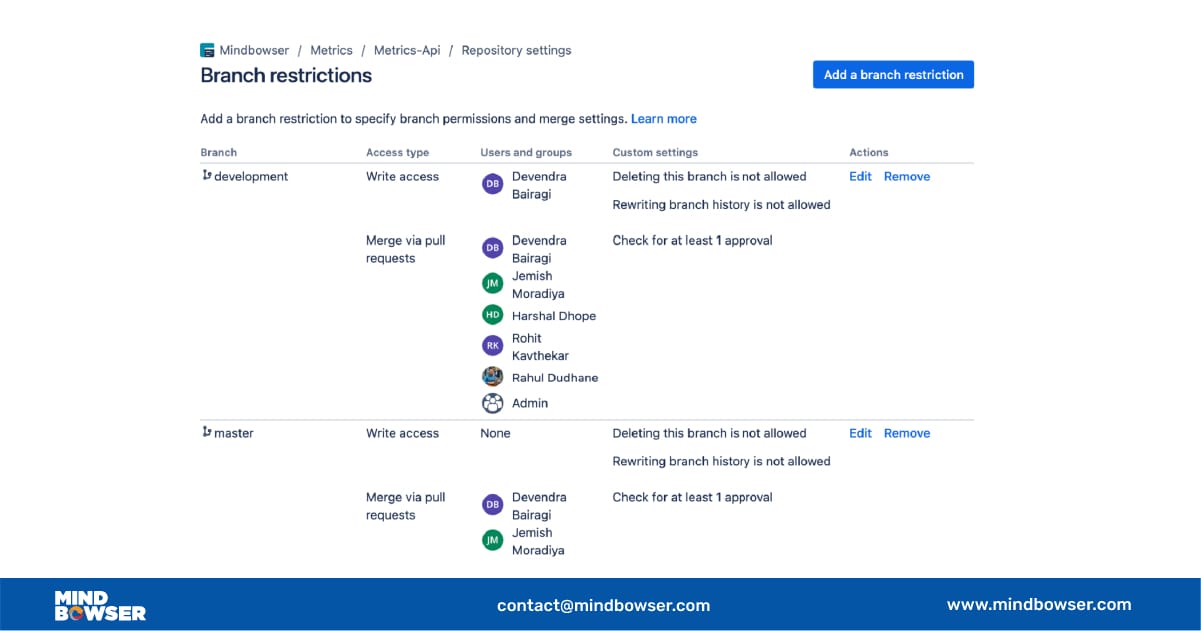Click Rahul Dudhane's profile photo avatar
The width and height of the screenshot is (1201, 631).
[x=492, y=377]
